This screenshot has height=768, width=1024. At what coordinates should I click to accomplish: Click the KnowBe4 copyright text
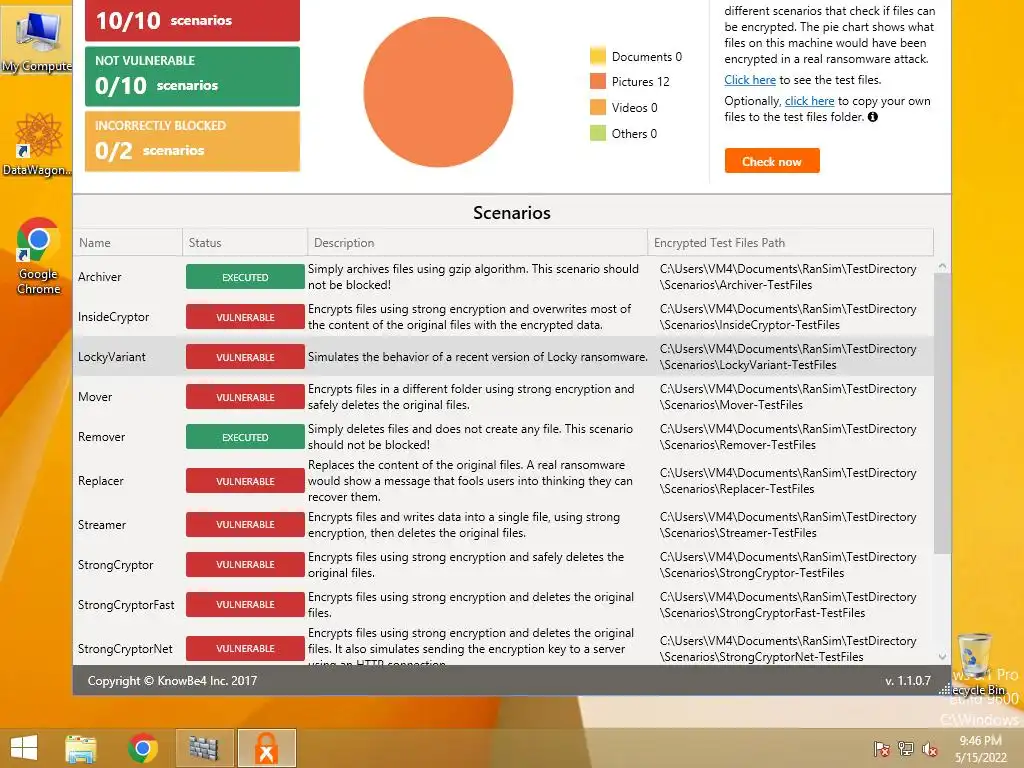coord(172,680)
